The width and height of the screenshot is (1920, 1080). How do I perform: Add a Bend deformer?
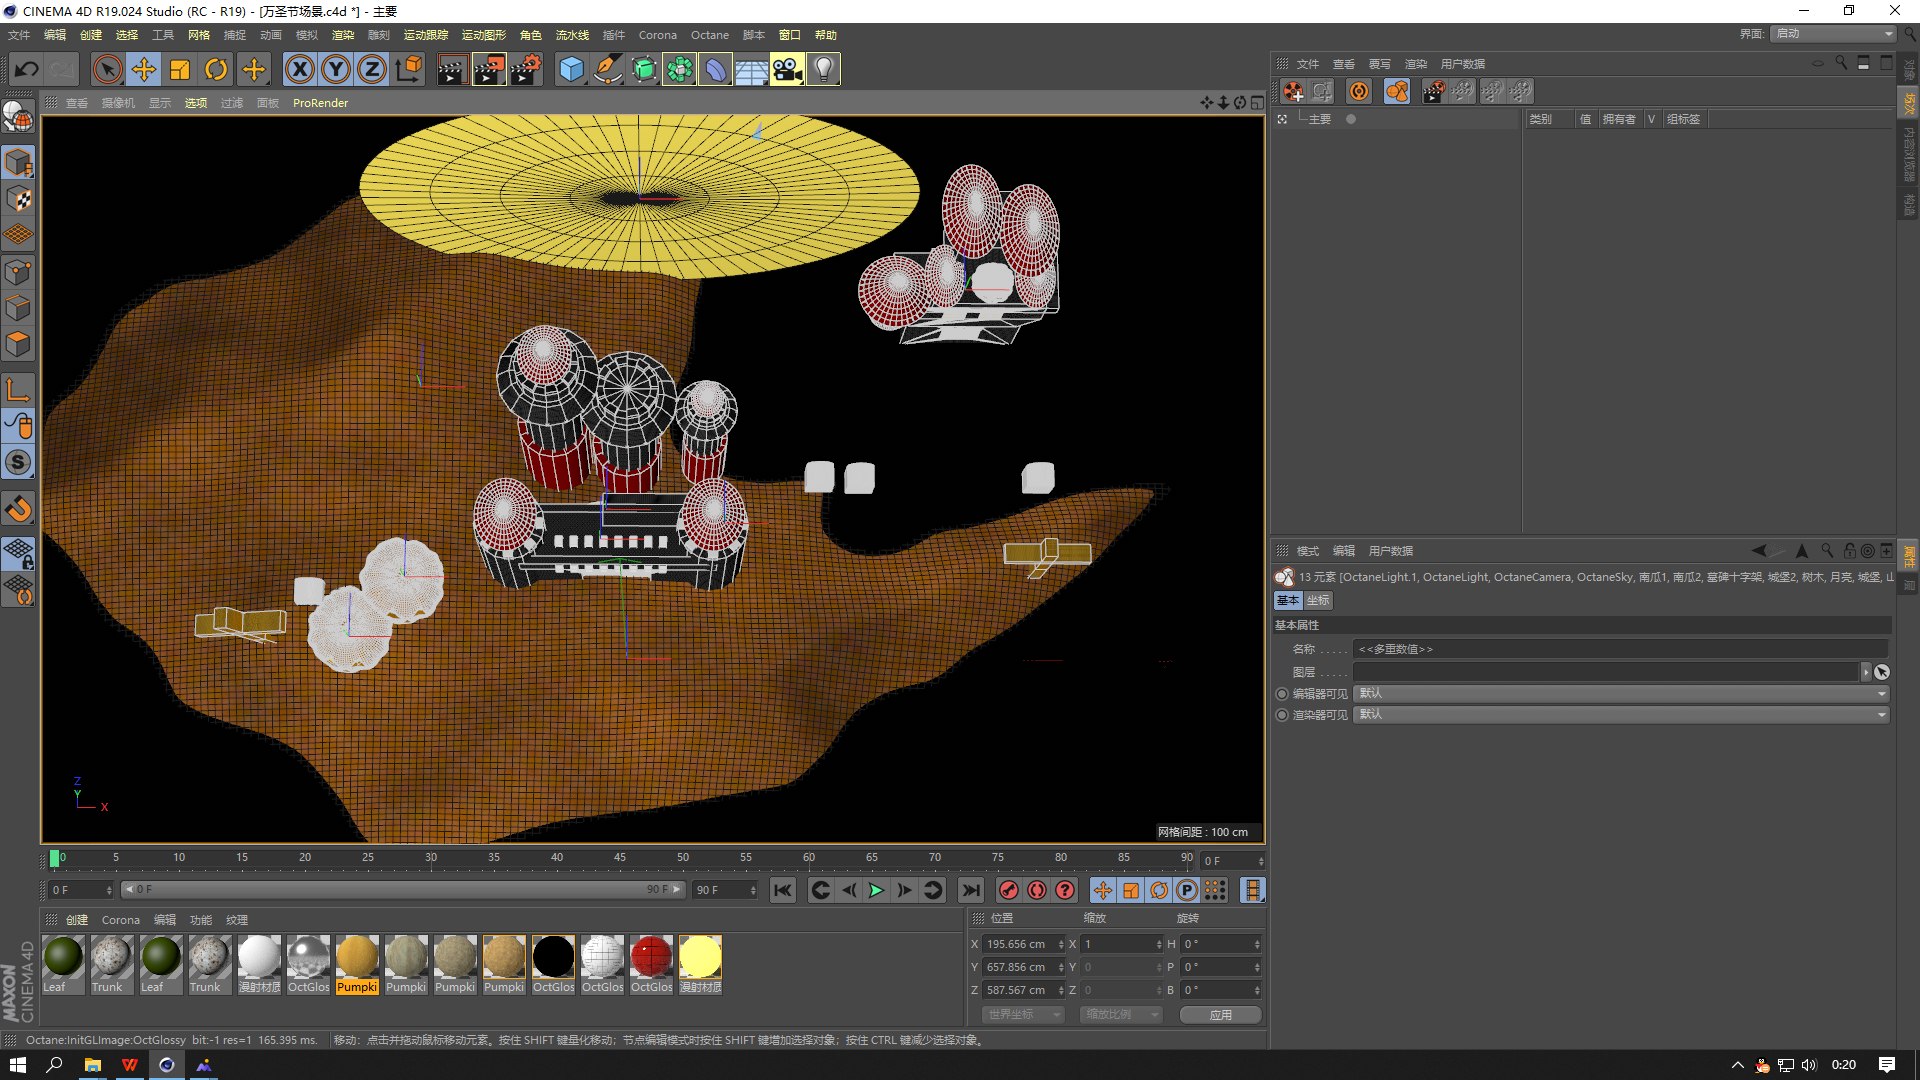[x=716, y=69]
